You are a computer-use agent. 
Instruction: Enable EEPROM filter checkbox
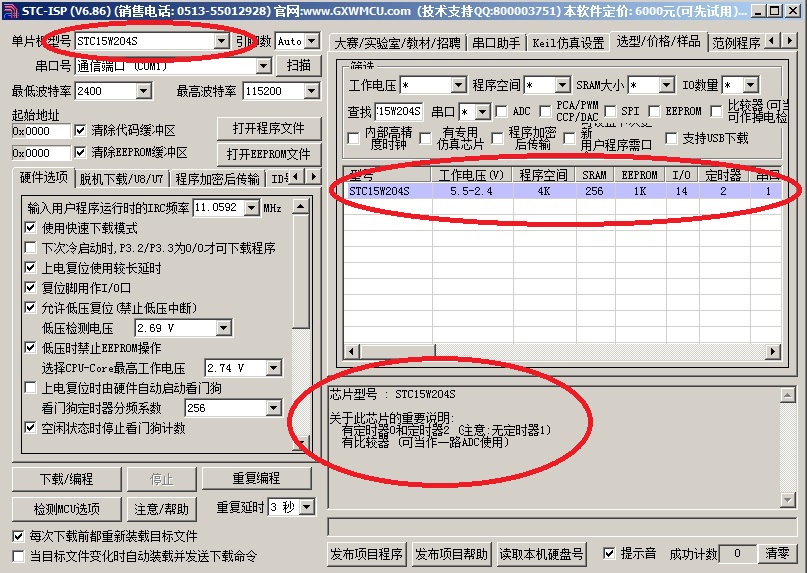point(655,111)
